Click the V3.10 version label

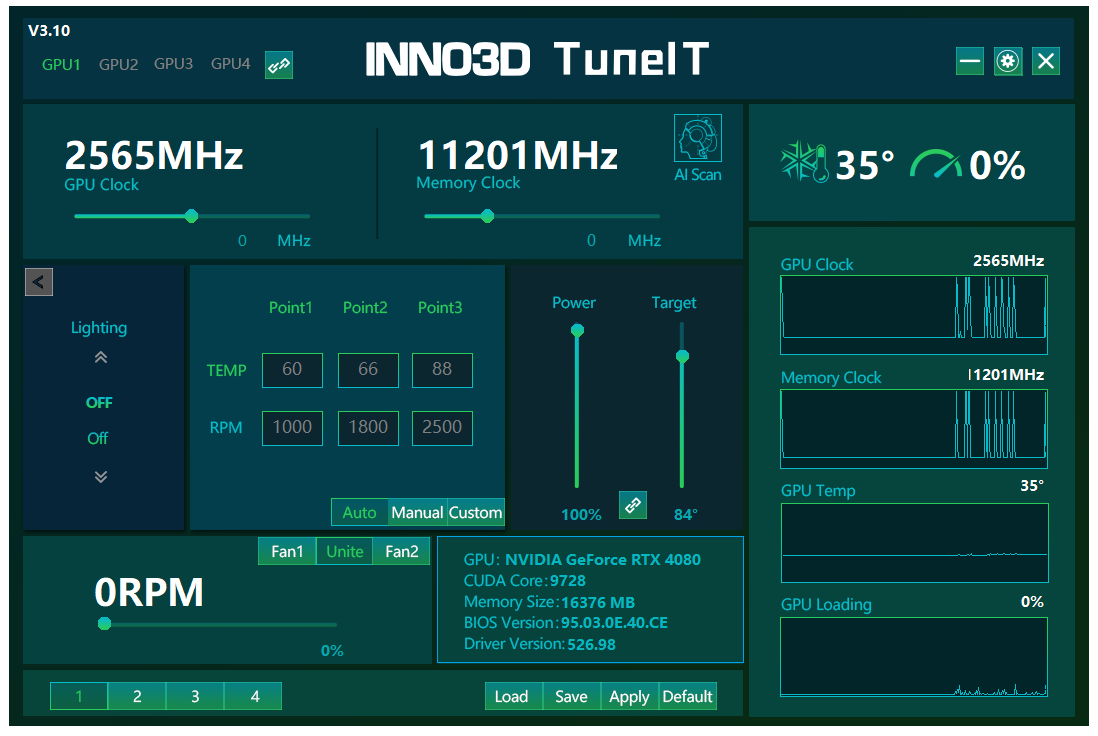pos(49,31)
